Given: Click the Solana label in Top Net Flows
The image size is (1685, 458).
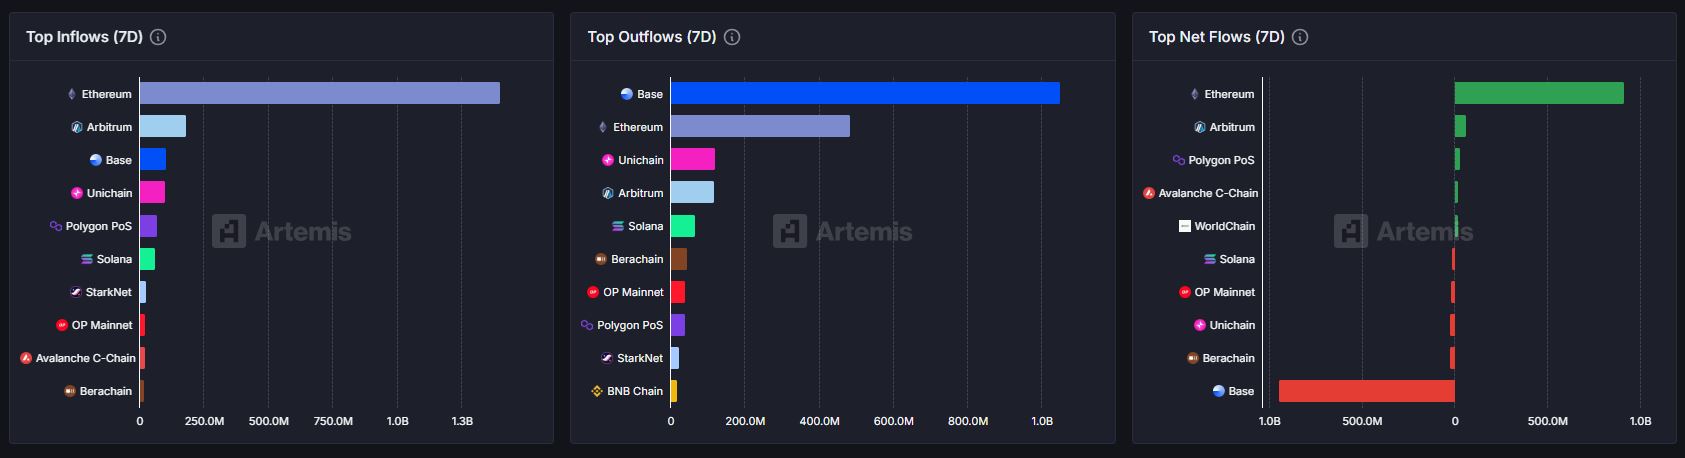Looking at the screenshot, I should pos(1237,259).
